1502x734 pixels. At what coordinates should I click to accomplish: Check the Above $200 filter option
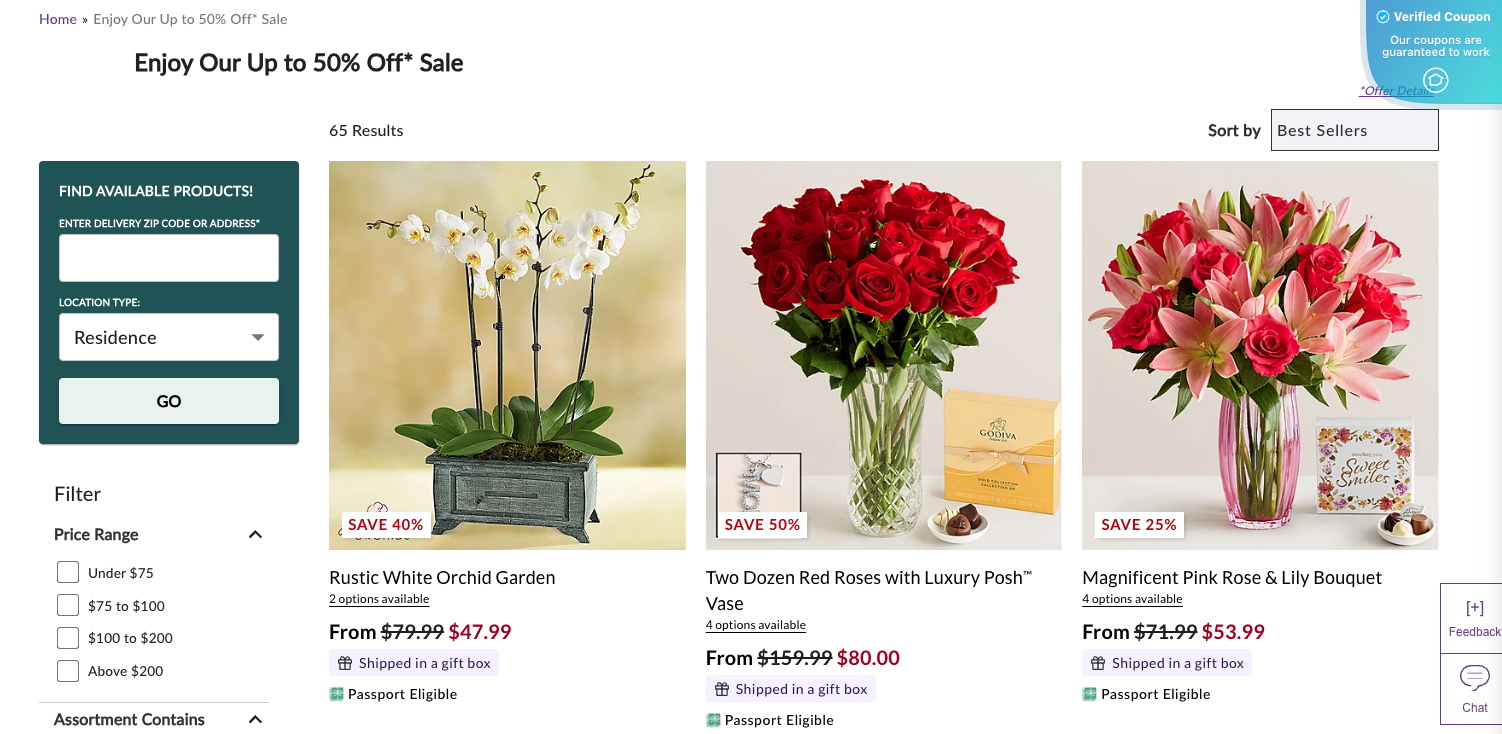[x=67, y=670]
